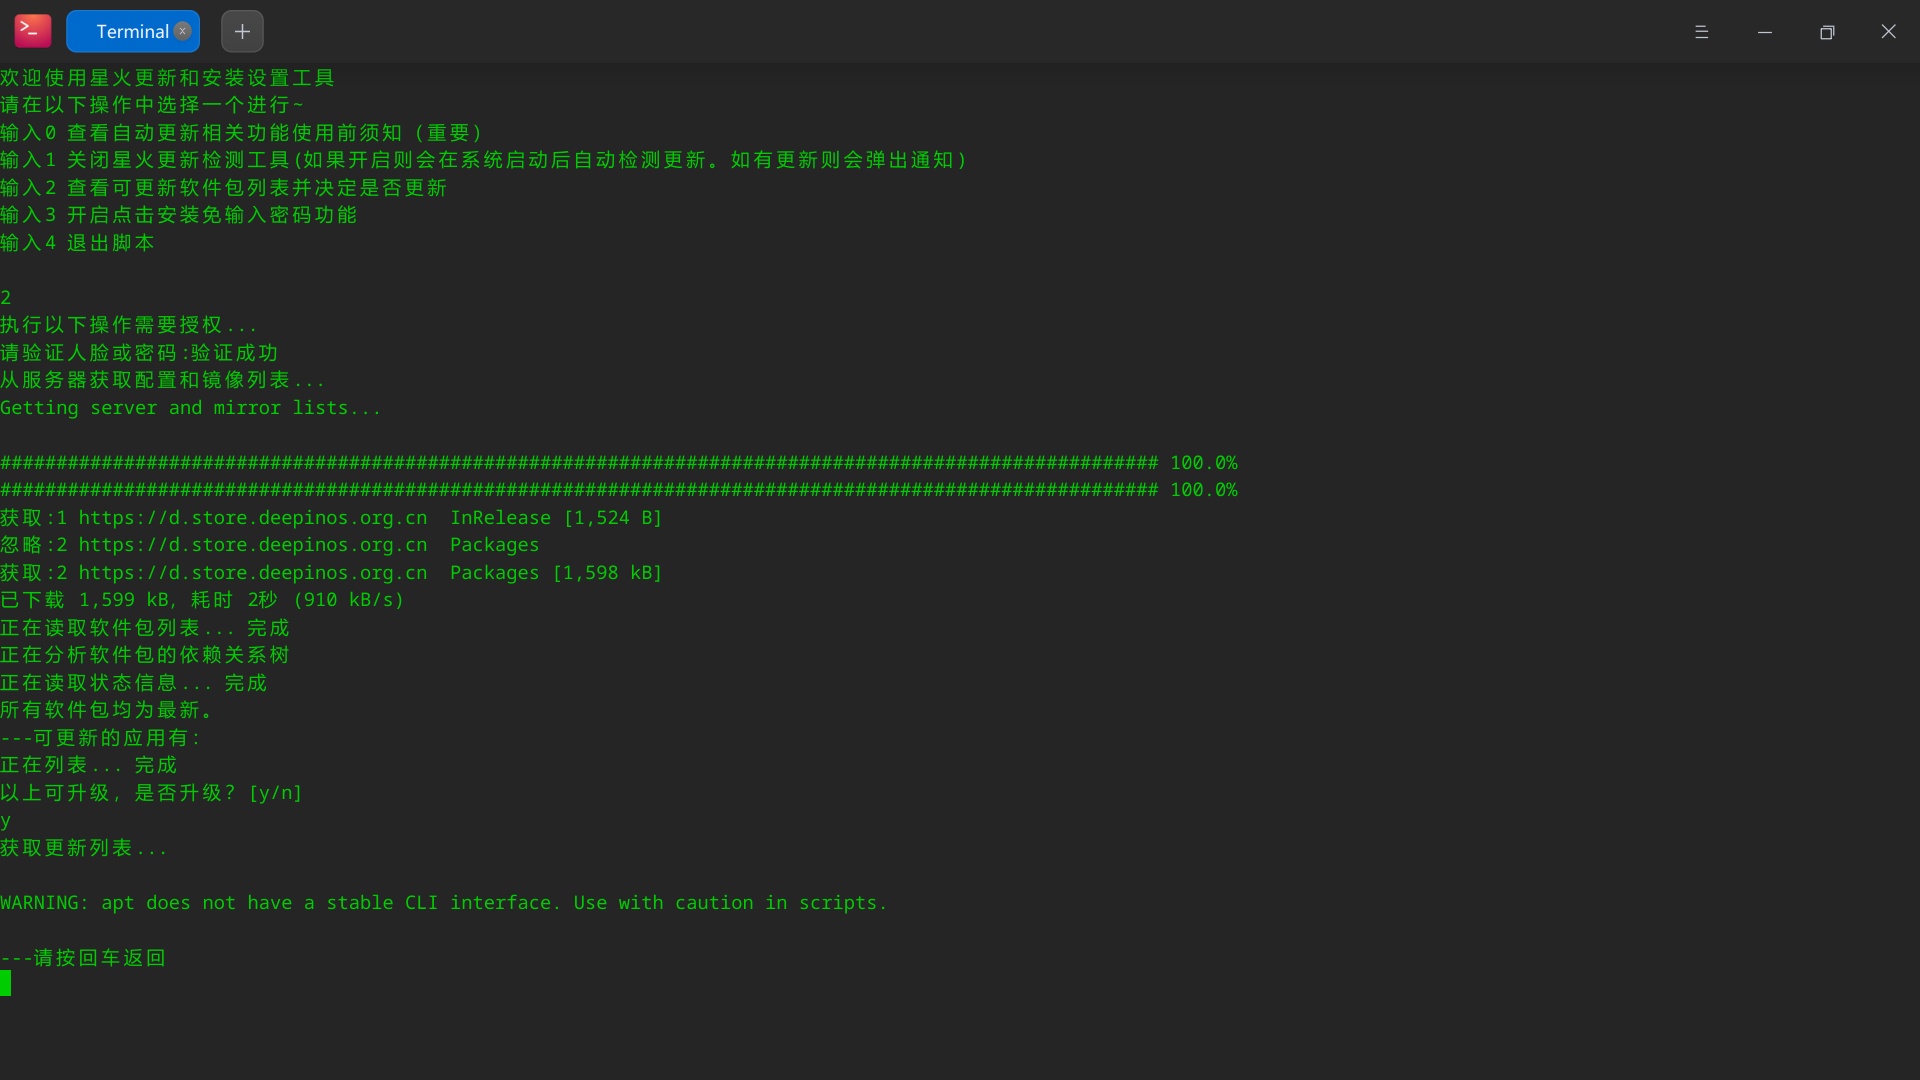Switch to the Terminal tab

click(x=131, y=31)
